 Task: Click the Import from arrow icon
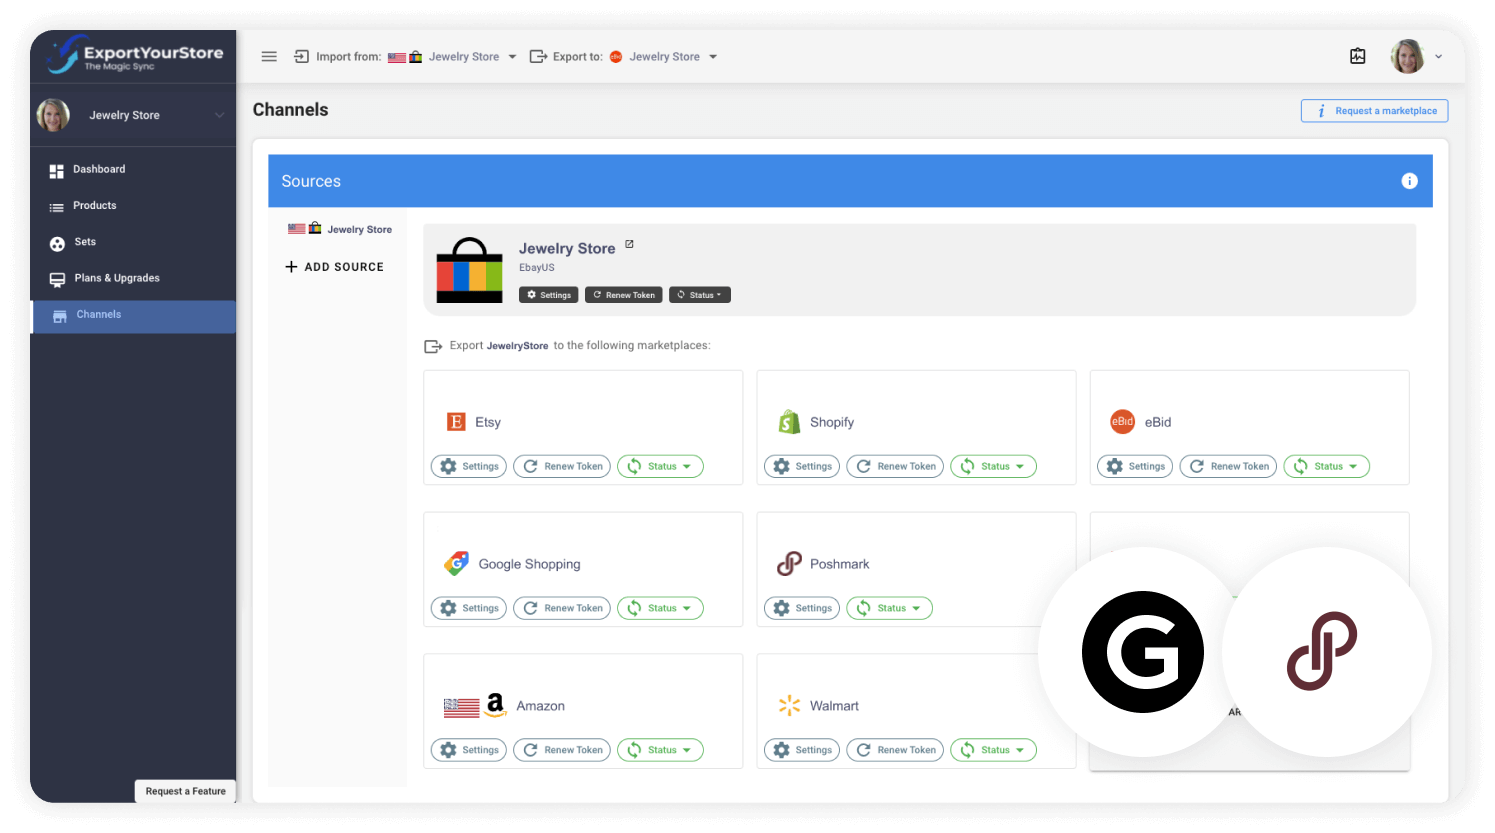click(x=301, y=57)
